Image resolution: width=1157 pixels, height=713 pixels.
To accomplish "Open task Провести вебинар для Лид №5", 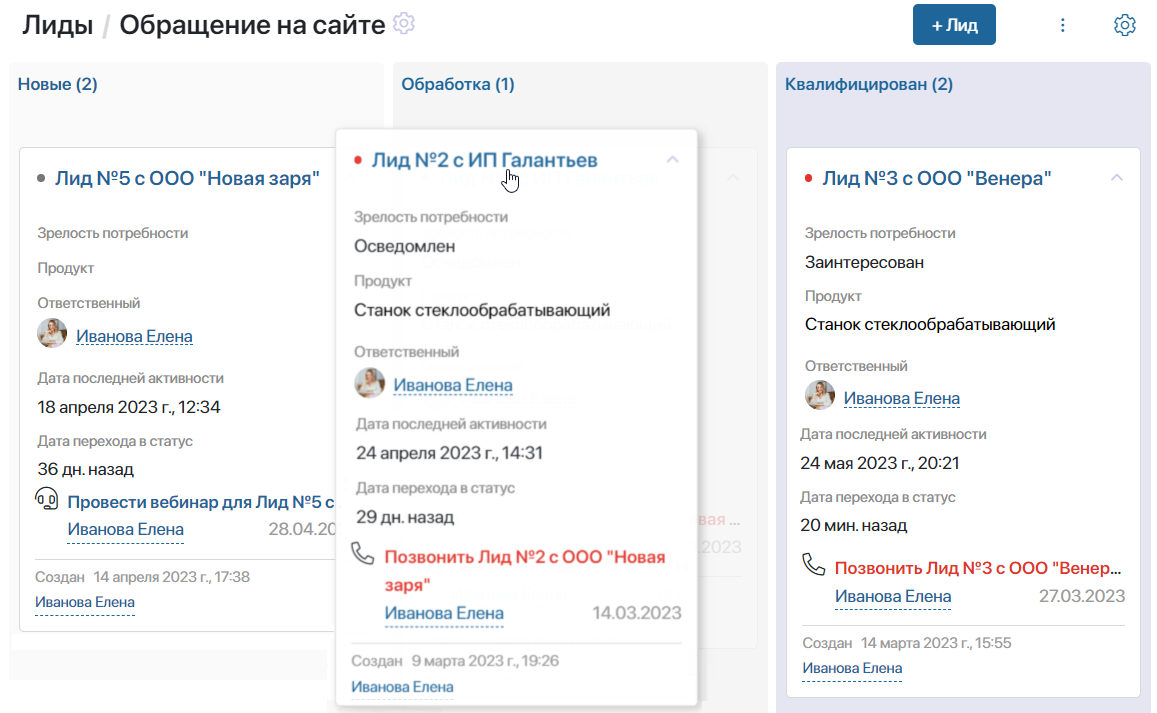I will (x=201, y=502).
